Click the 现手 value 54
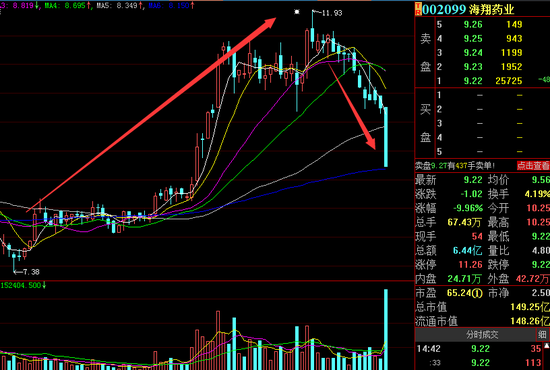This screenshot has height=370, width=550. pos(477,236)
